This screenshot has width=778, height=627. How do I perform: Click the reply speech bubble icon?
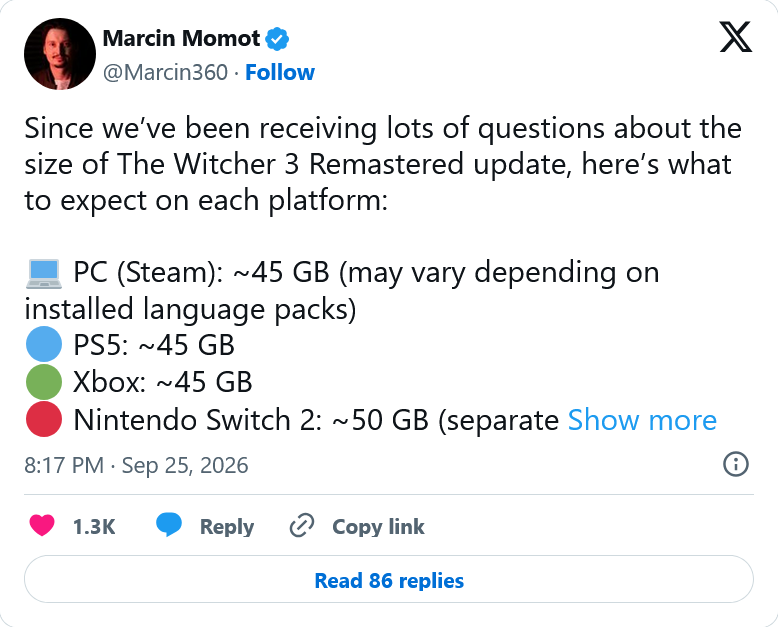[x=169, y=525]
